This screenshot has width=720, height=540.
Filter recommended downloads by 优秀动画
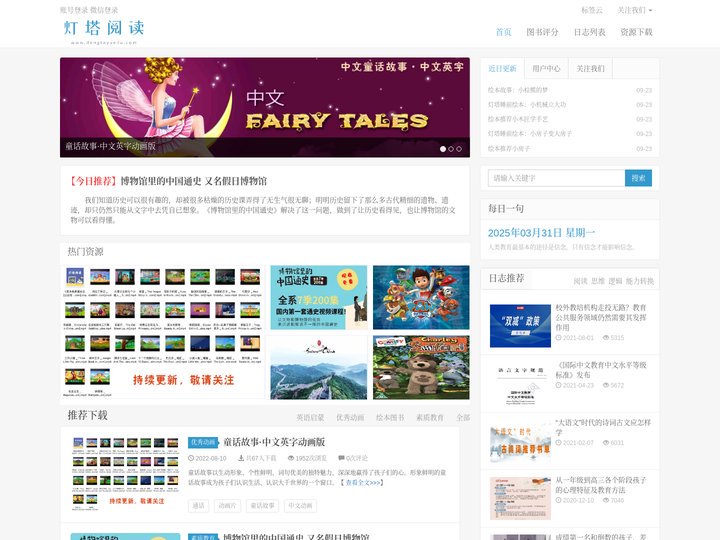coord(350,417)
